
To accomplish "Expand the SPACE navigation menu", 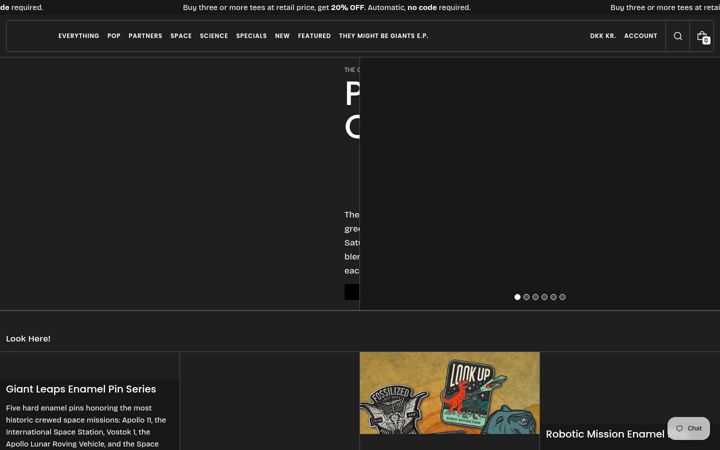I will pos(181,36).
